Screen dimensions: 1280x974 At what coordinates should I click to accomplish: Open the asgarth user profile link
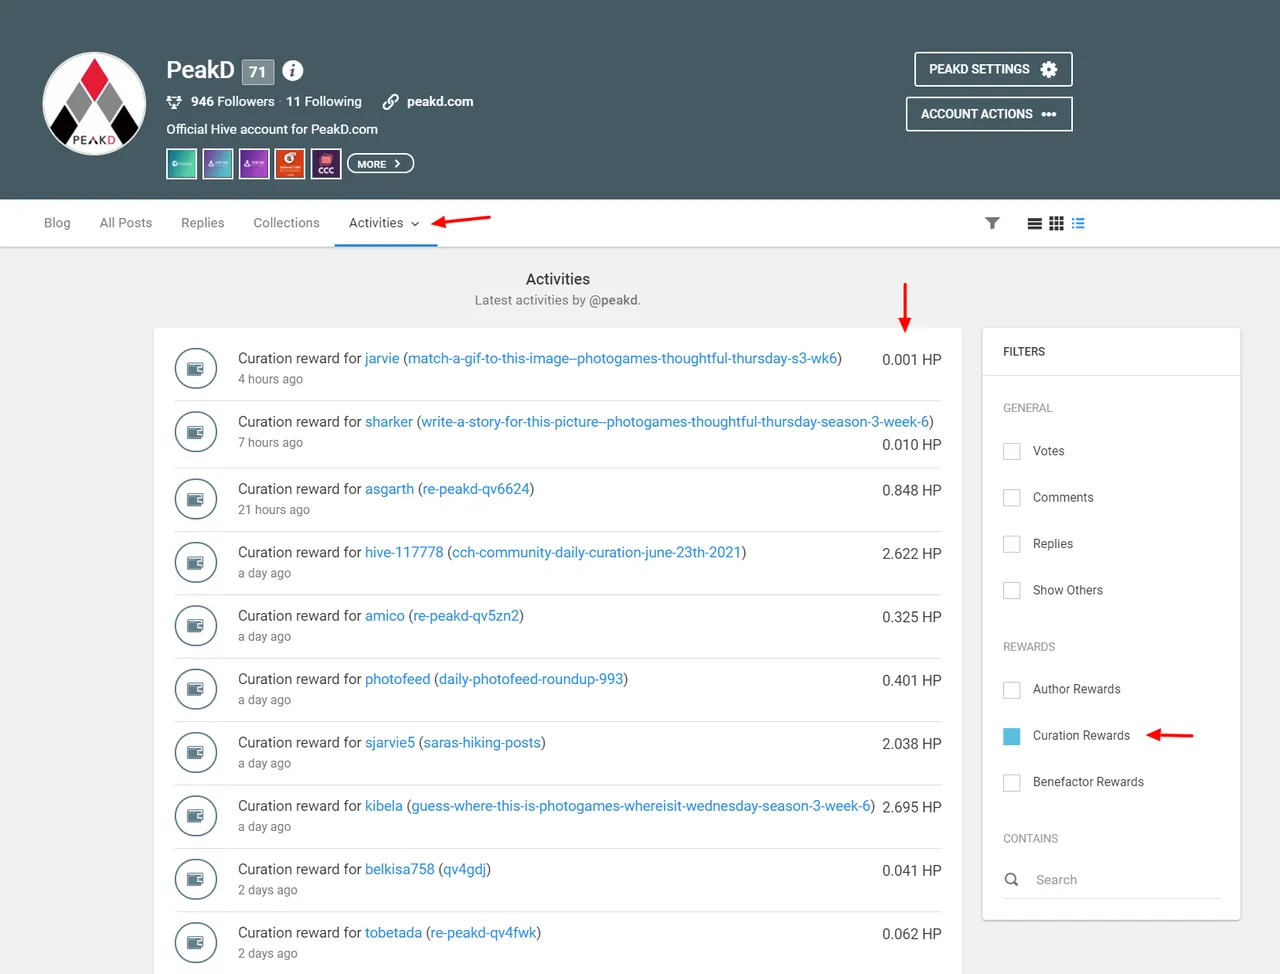click(389, 489)
